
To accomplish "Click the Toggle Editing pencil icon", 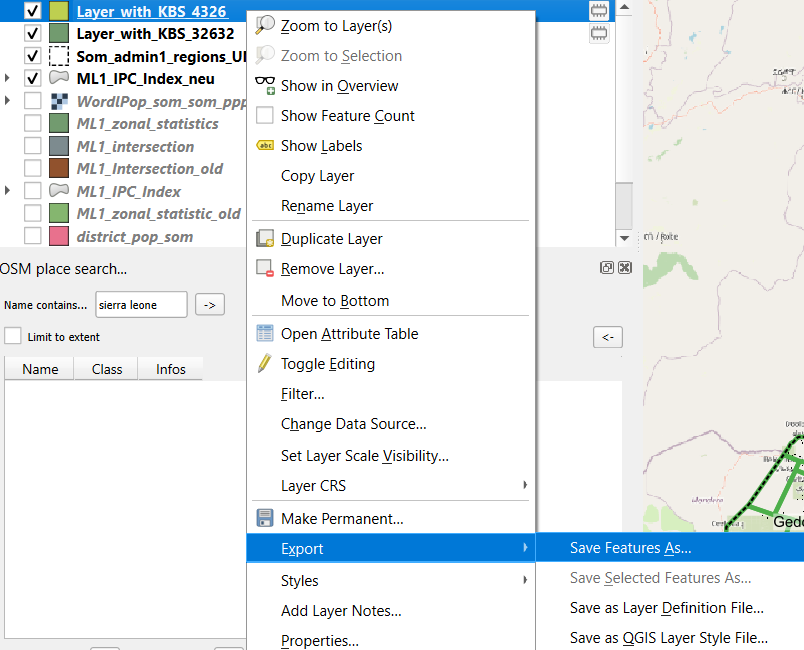I will [265, 364].
